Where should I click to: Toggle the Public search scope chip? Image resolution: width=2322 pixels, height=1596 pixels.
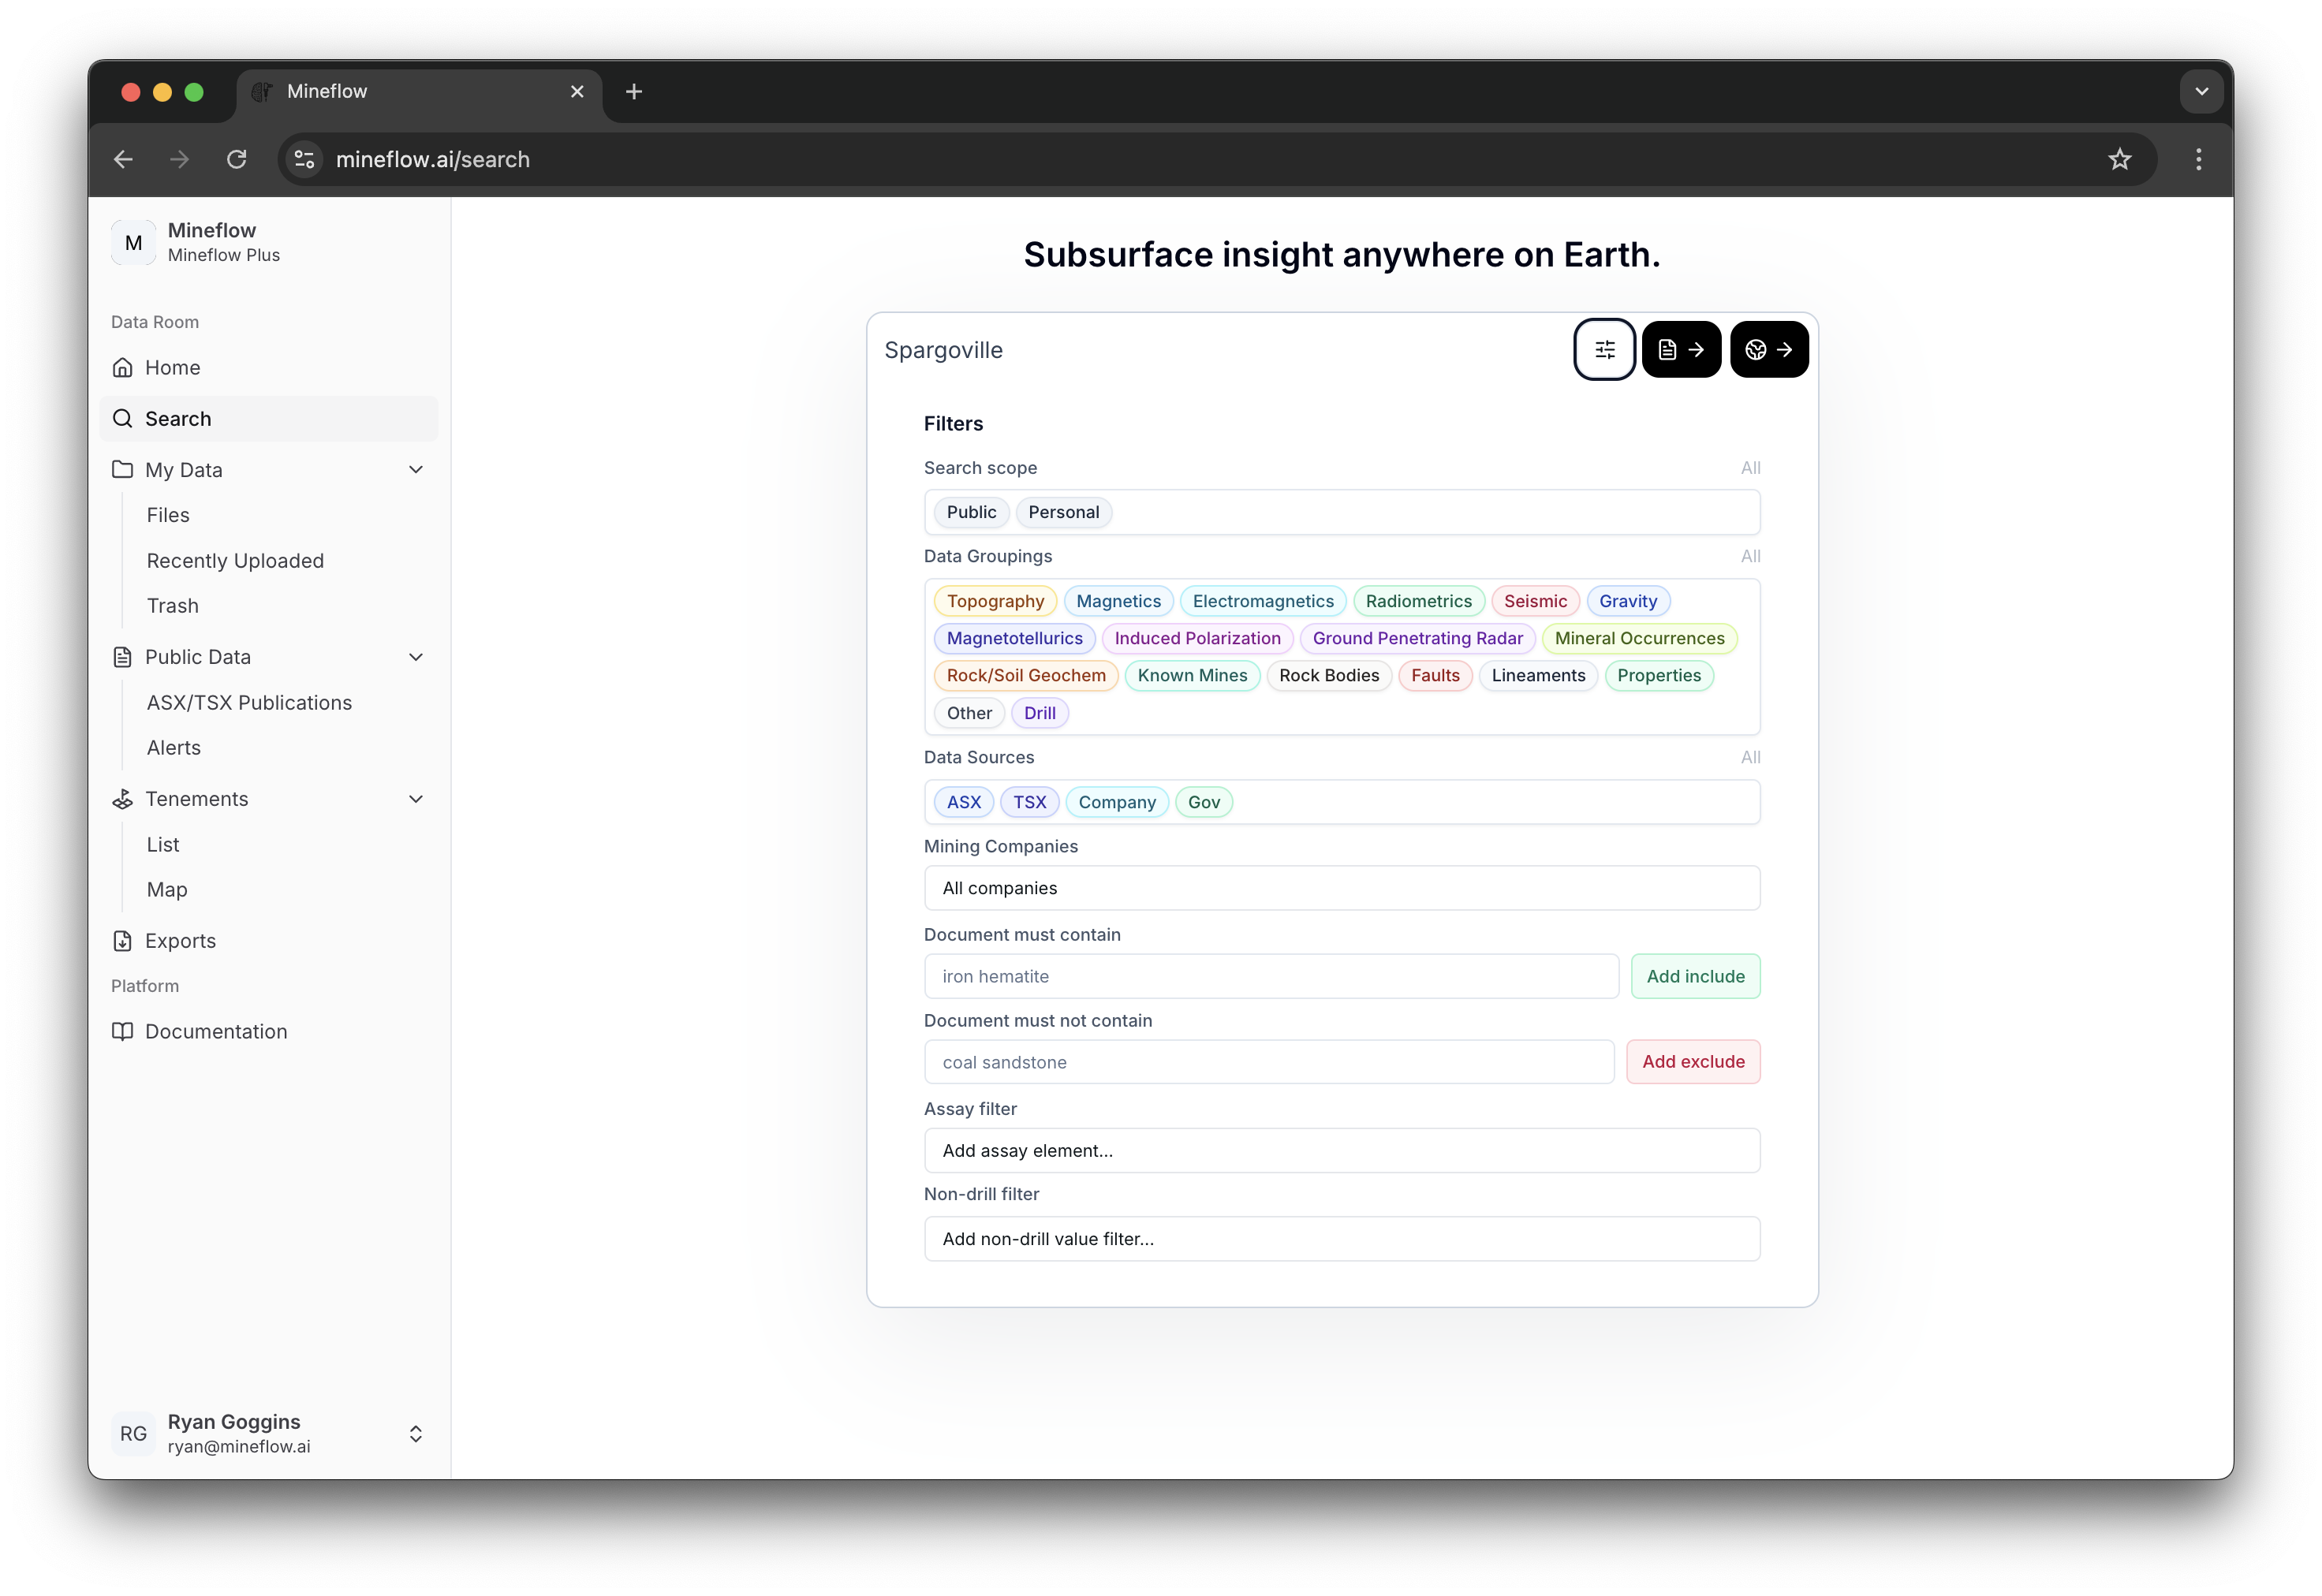tap(971, 512)
